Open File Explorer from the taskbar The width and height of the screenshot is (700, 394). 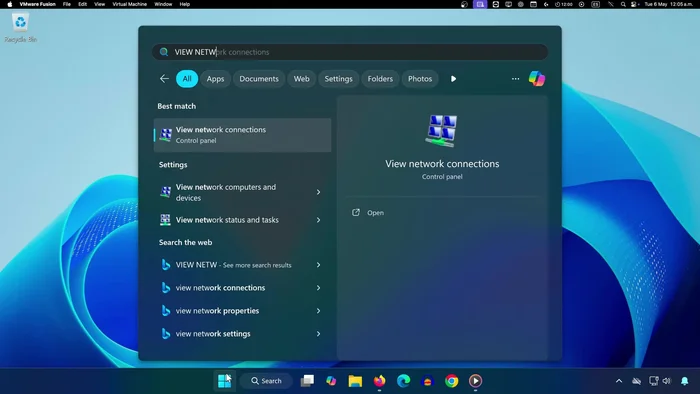(x=355, y=381)
